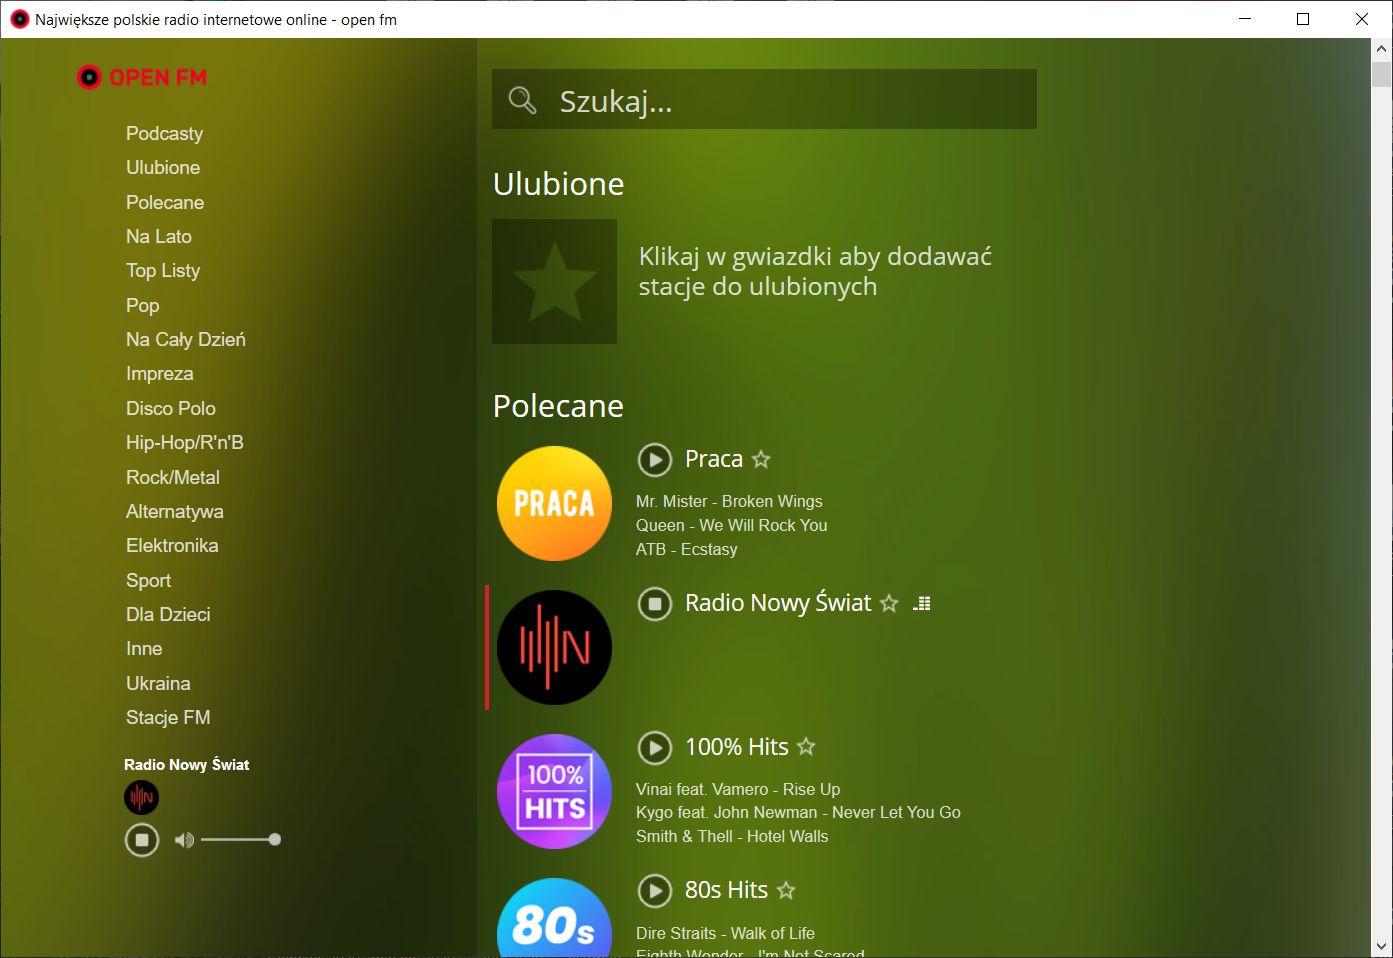Select the Alternatywa category
Screen dimensions: 1393x958
(x=175, y=511)
